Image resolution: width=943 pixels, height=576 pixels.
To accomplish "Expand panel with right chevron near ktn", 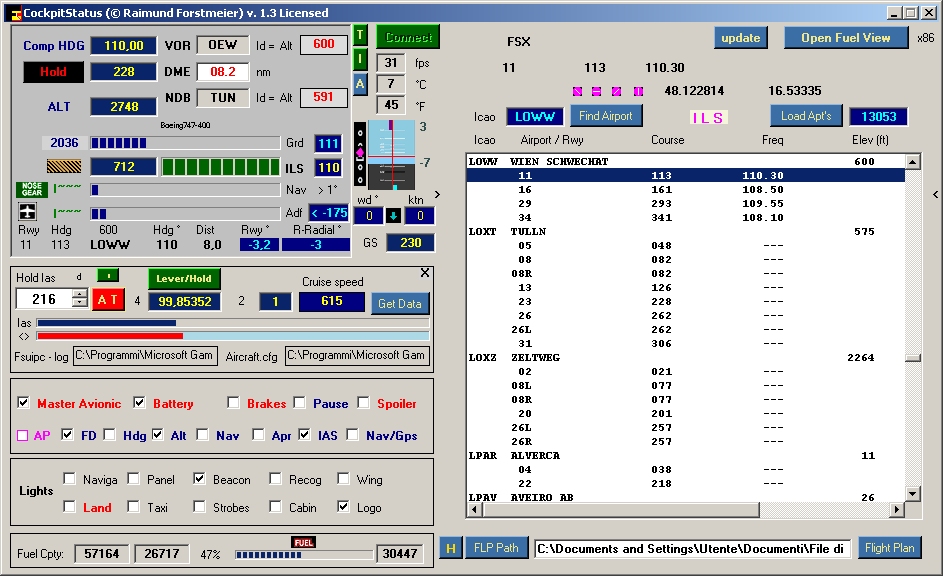I will 437,194.
